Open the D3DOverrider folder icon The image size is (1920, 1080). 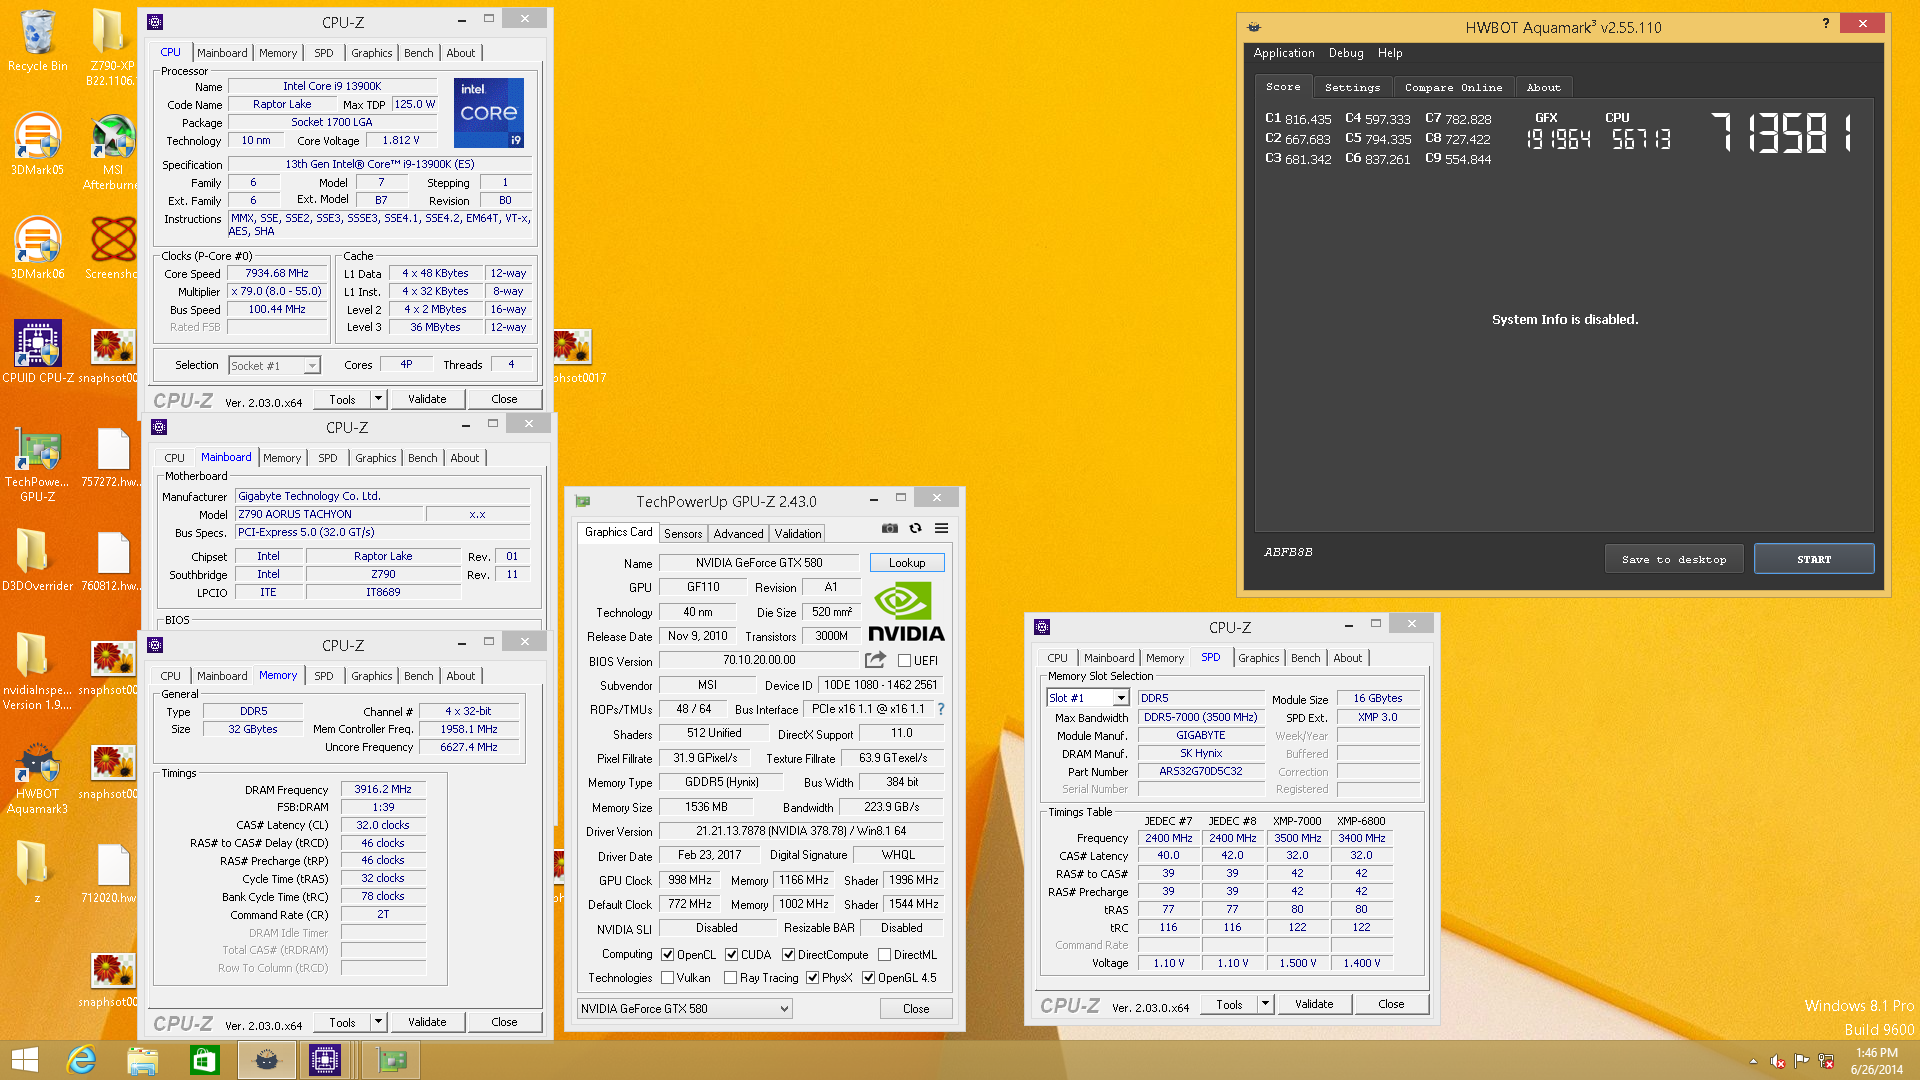tap(37, 560)
